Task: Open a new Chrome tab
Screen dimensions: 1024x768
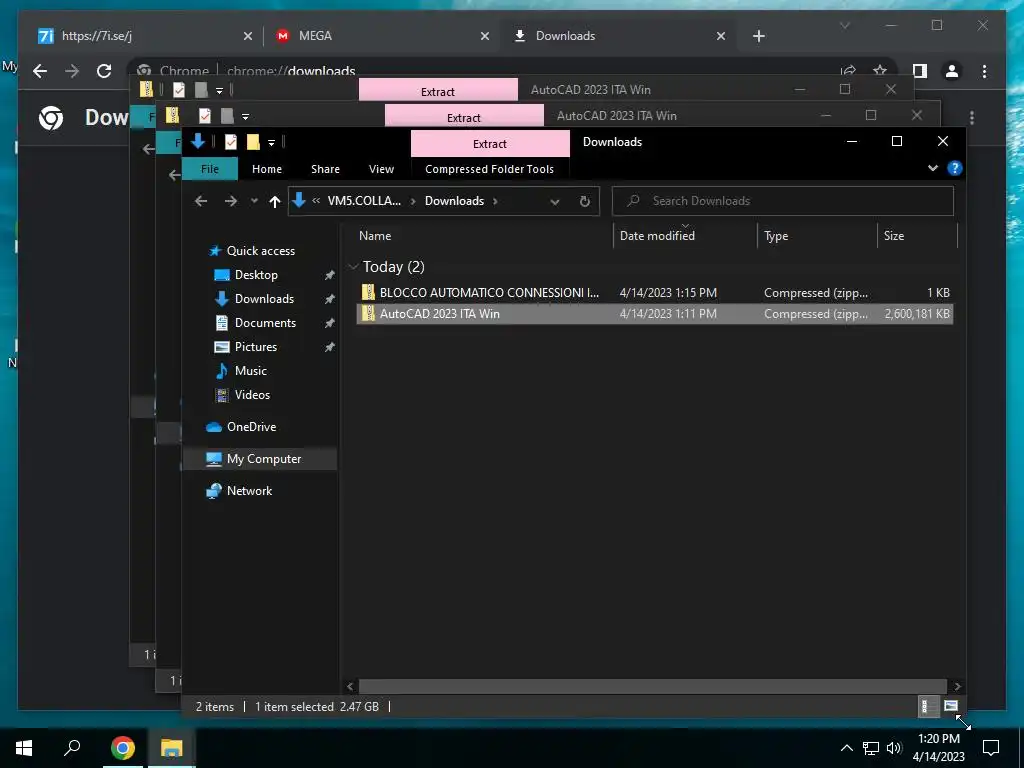Action: 758,37
